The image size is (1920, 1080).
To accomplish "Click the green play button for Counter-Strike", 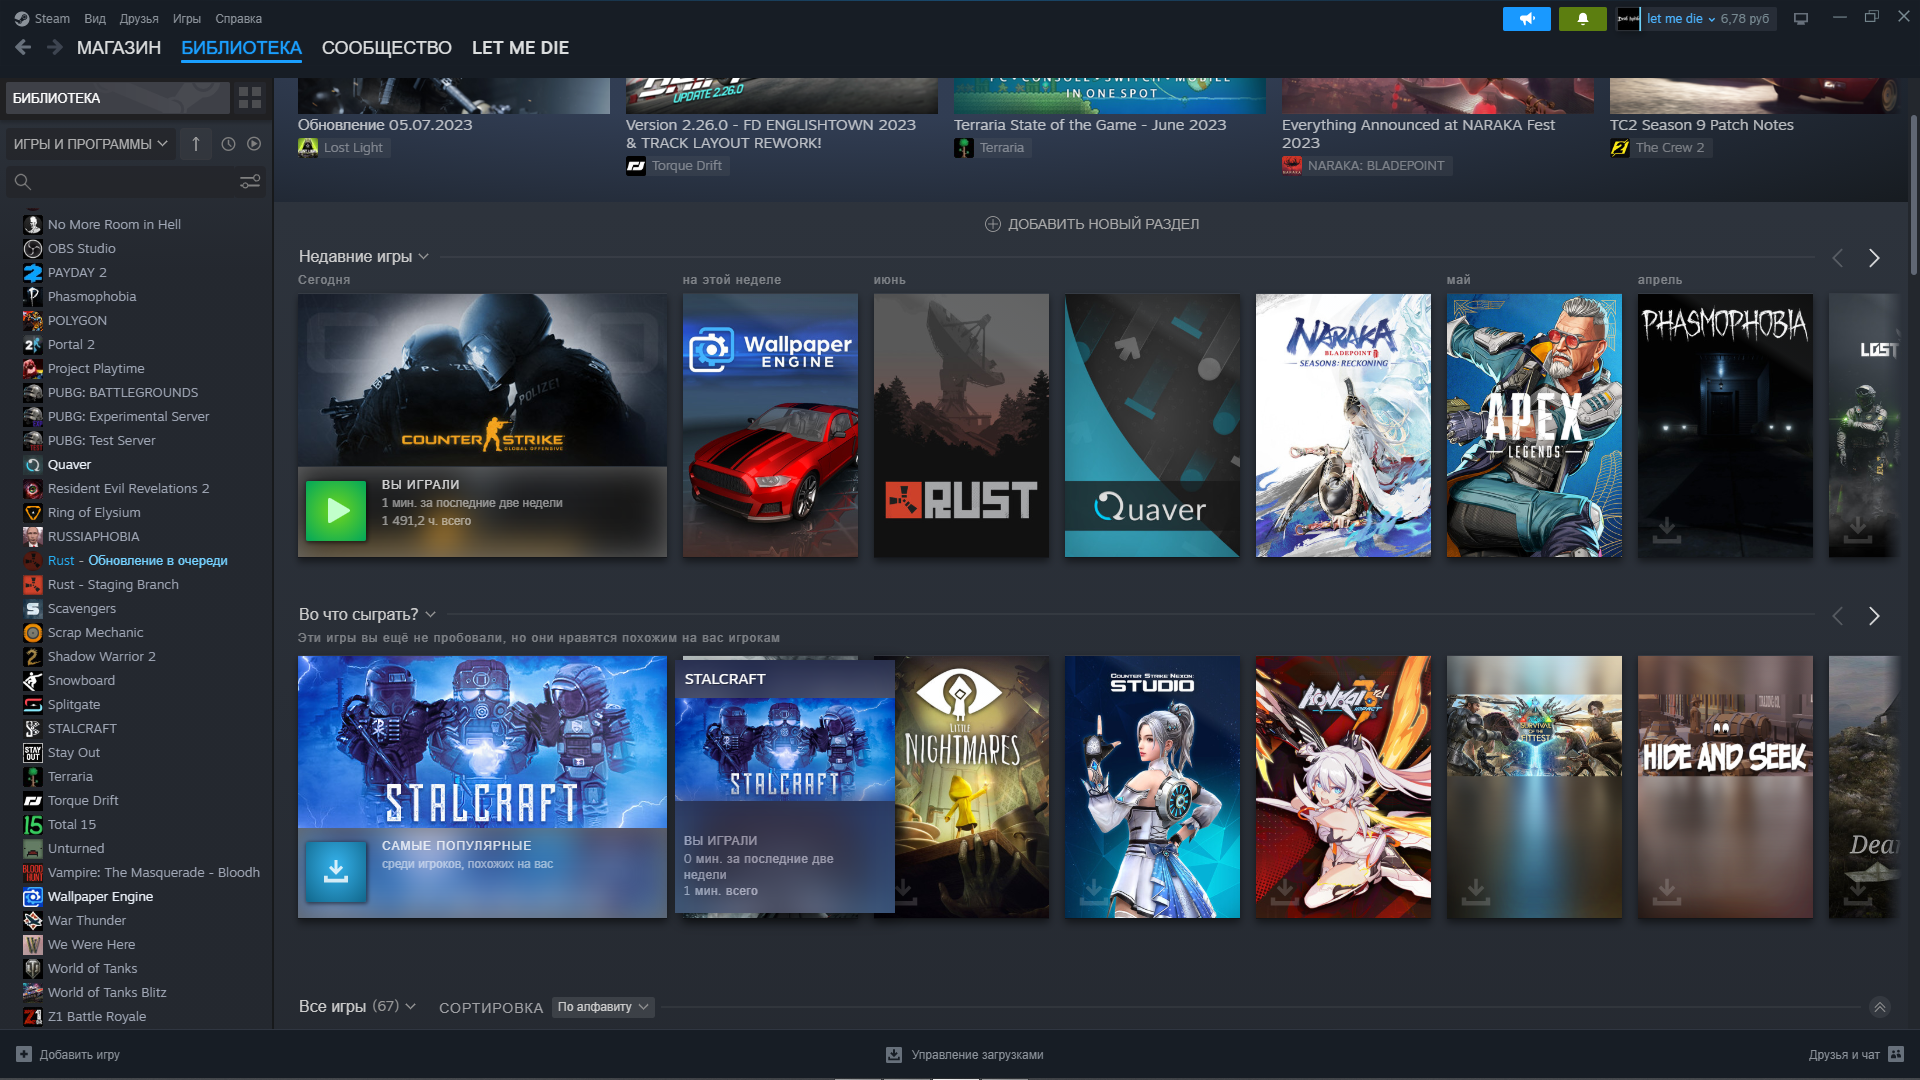I will [336, 511].
